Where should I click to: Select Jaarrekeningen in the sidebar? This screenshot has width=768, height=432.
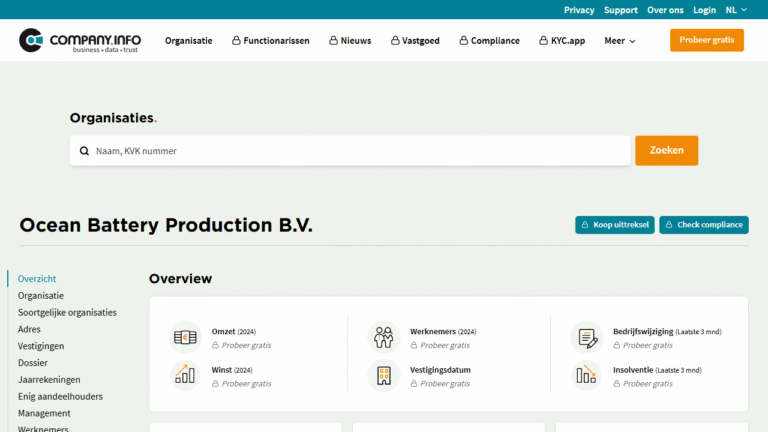tap(49, 380)
